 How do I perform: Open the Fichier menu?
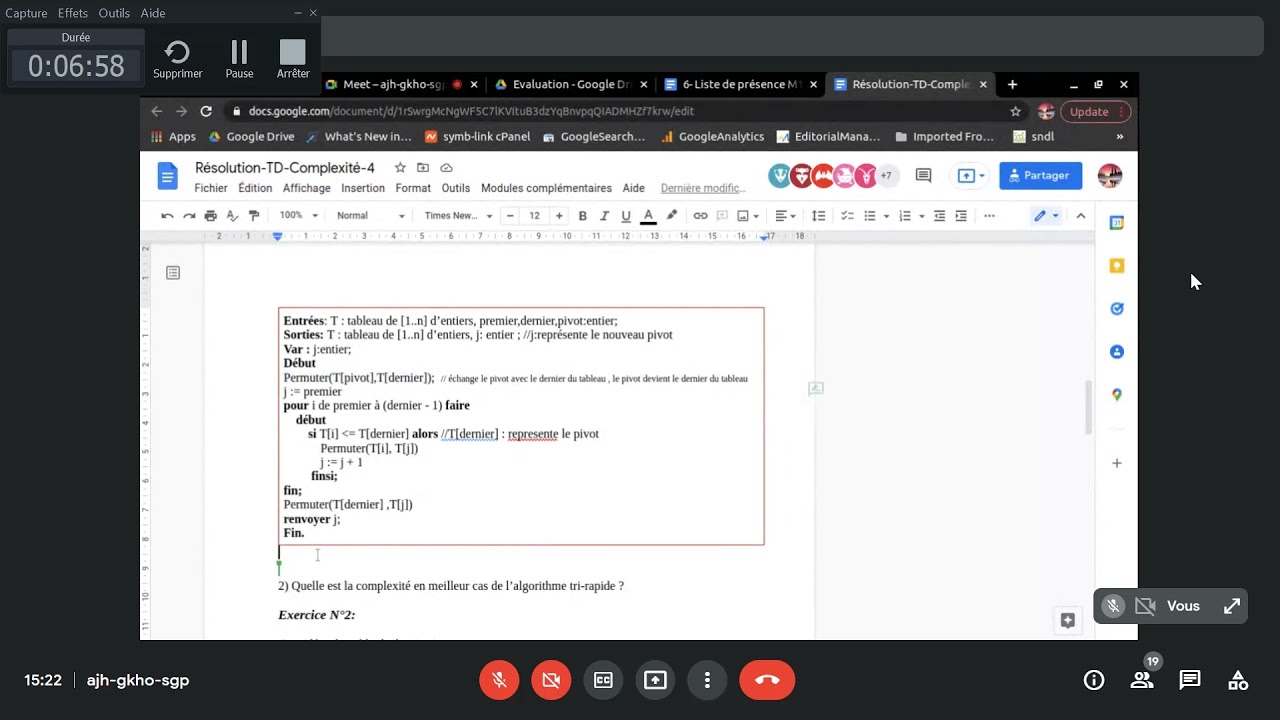[211, 188]
